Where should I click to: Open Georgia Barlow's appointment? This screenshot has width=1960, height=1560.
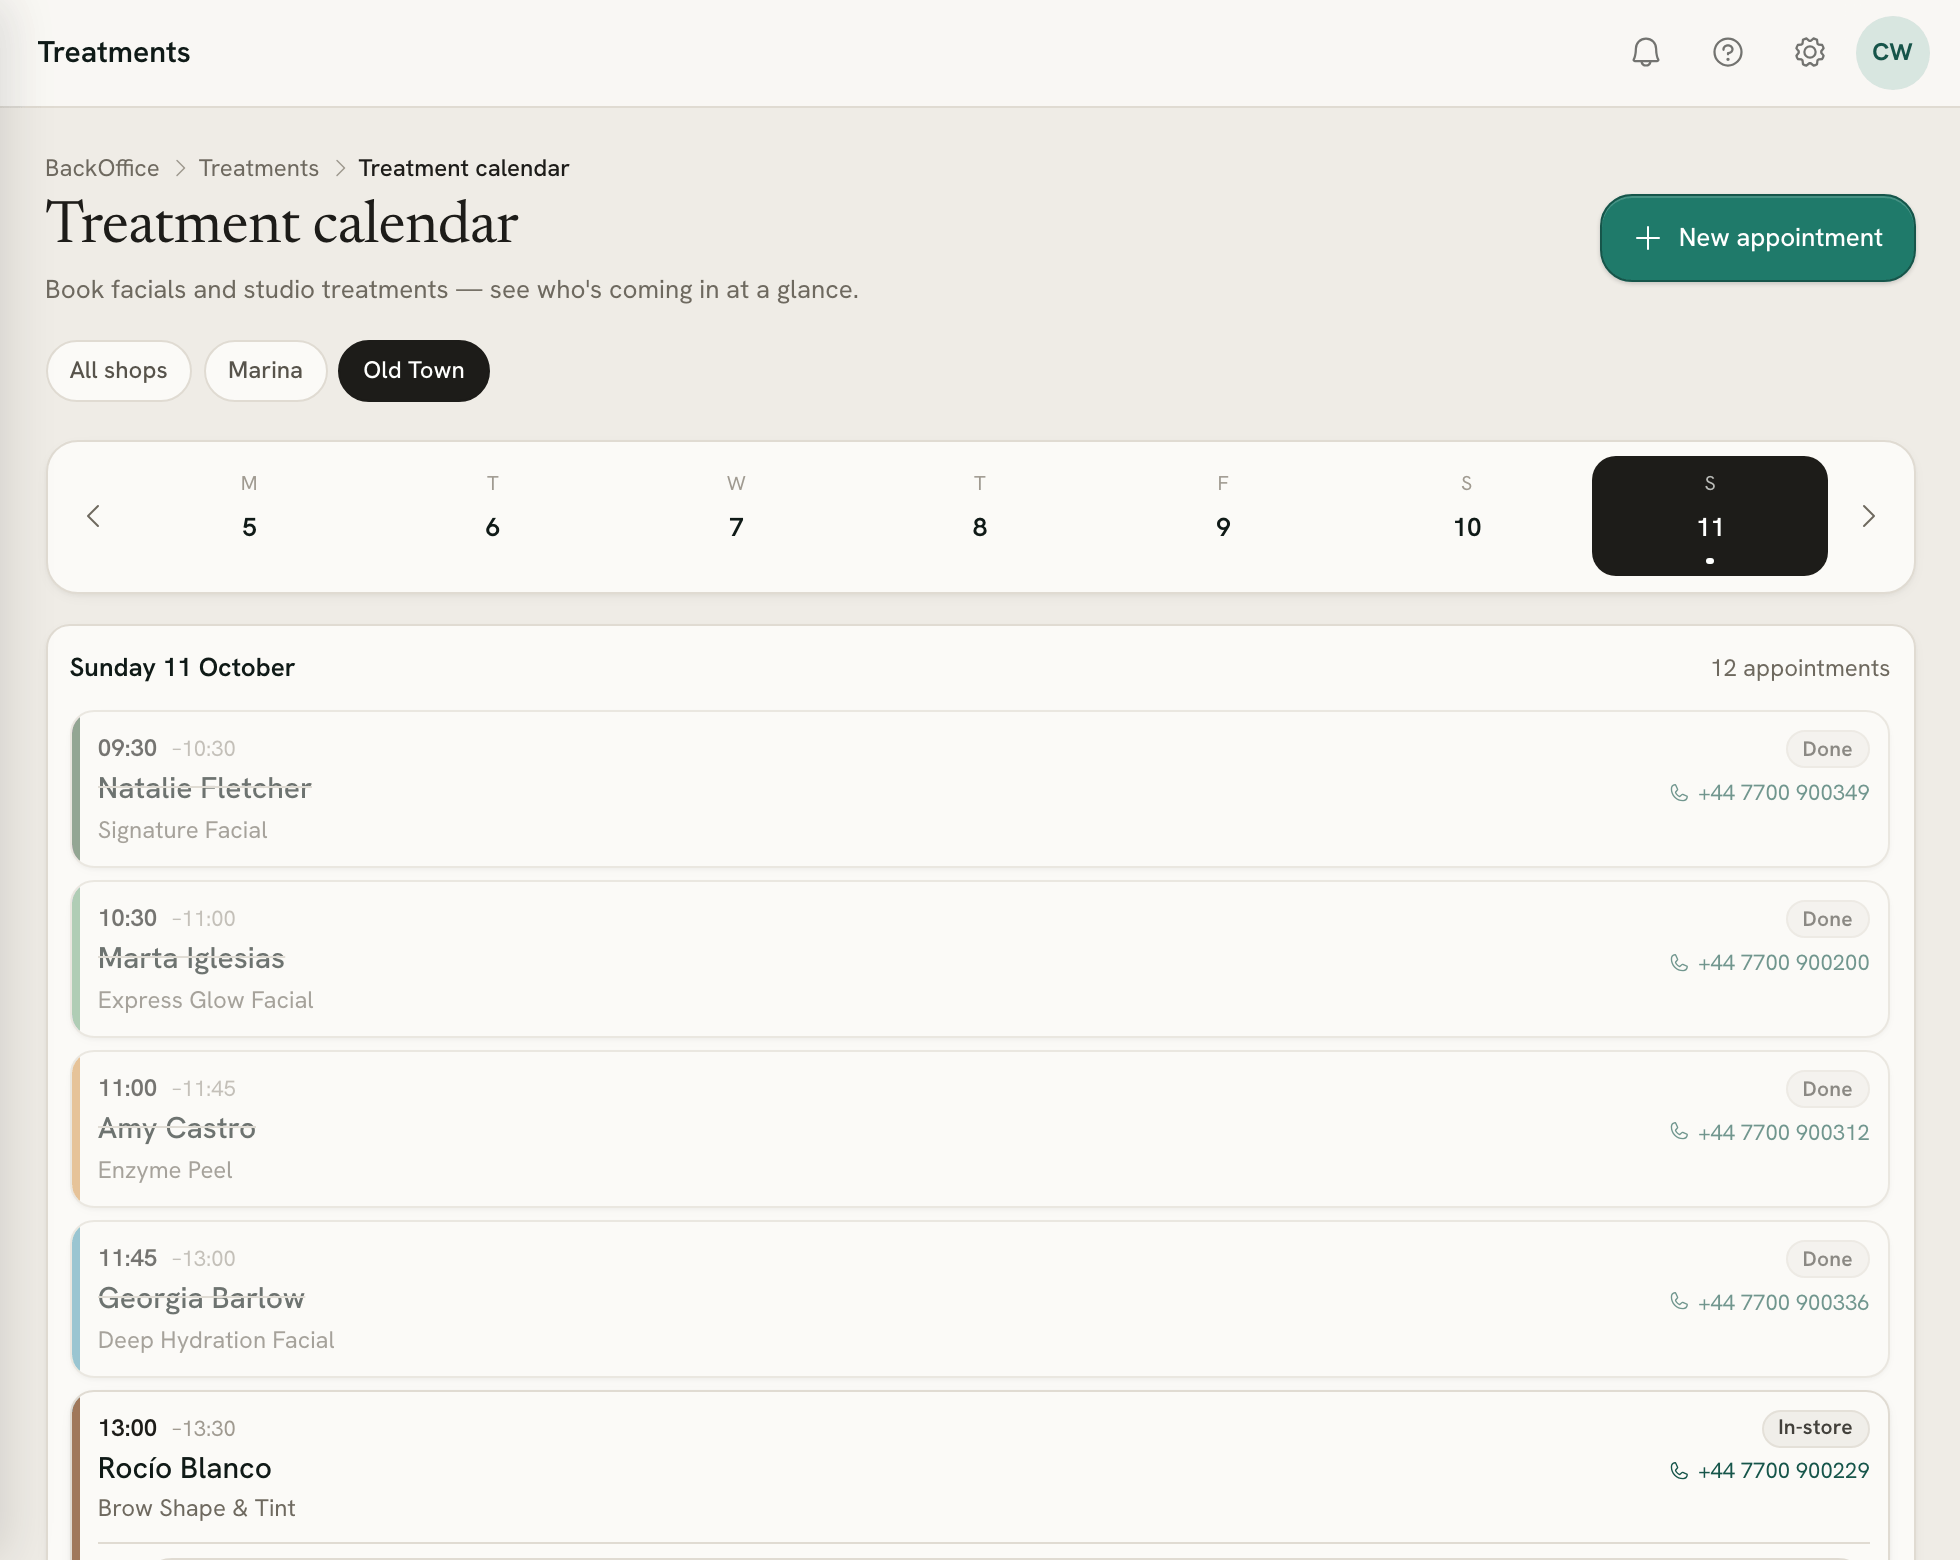[x=980, y=1299]
